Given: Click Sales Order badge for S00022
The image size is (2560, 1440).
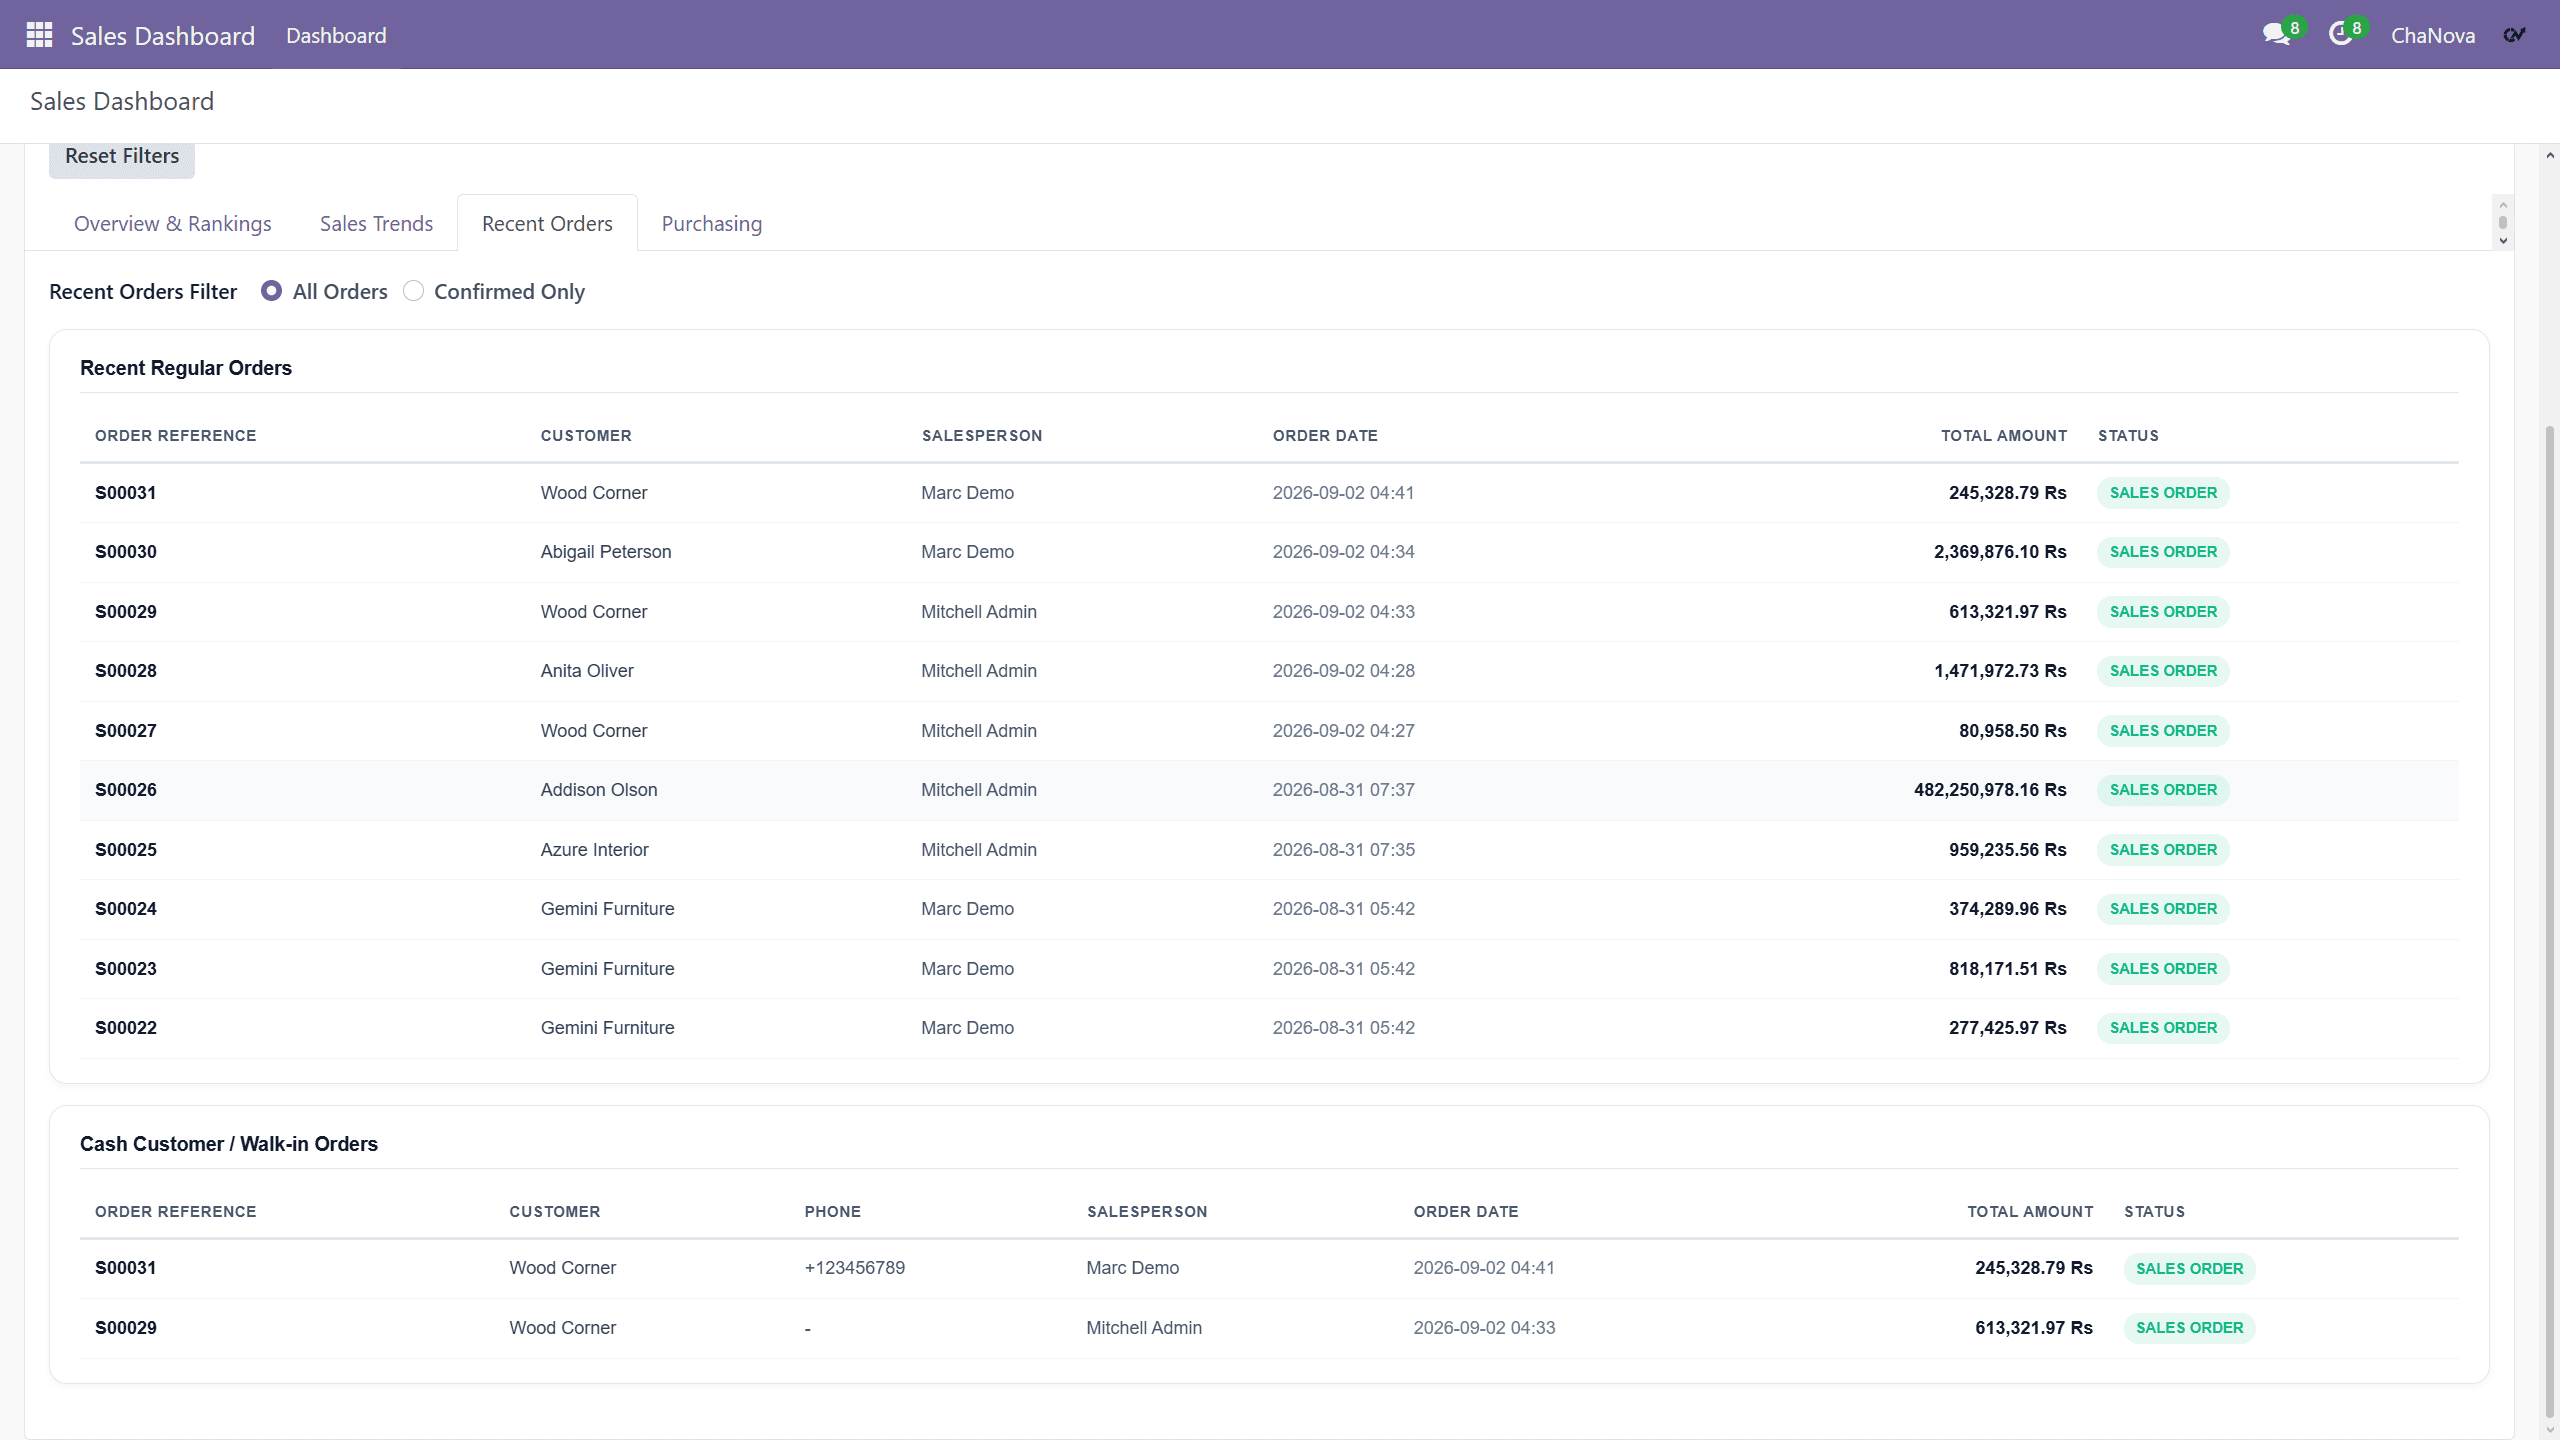Looking at the screenshot, I should pos(2163,1028).
